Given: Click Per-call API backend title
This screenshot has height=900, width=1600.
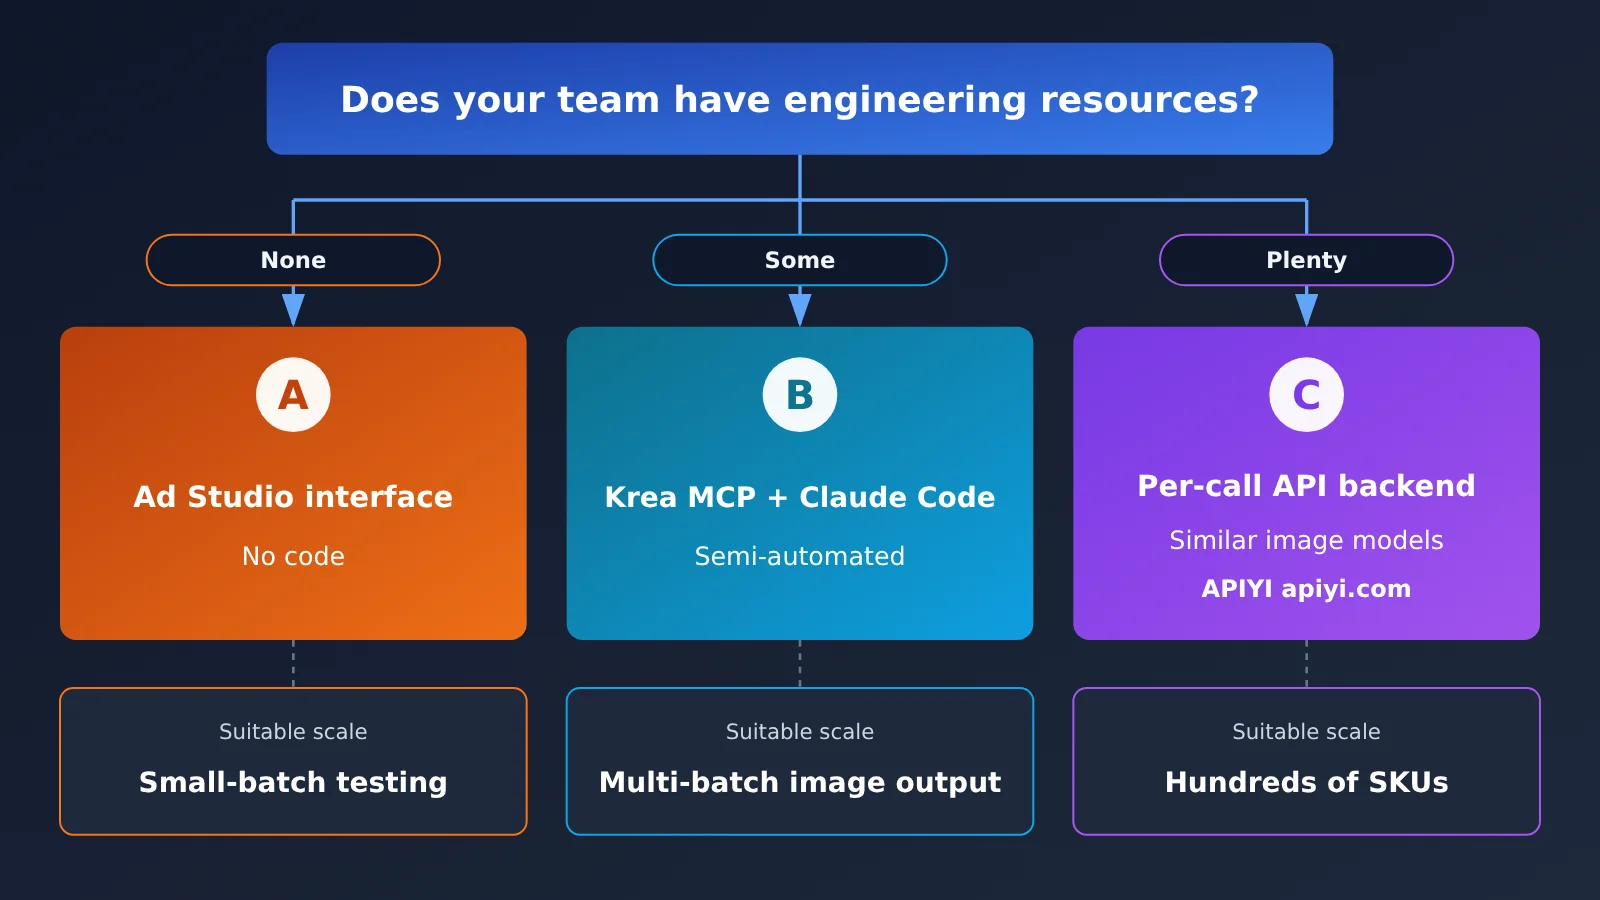Looking at the screenshot, I should tap(1306, 486).
